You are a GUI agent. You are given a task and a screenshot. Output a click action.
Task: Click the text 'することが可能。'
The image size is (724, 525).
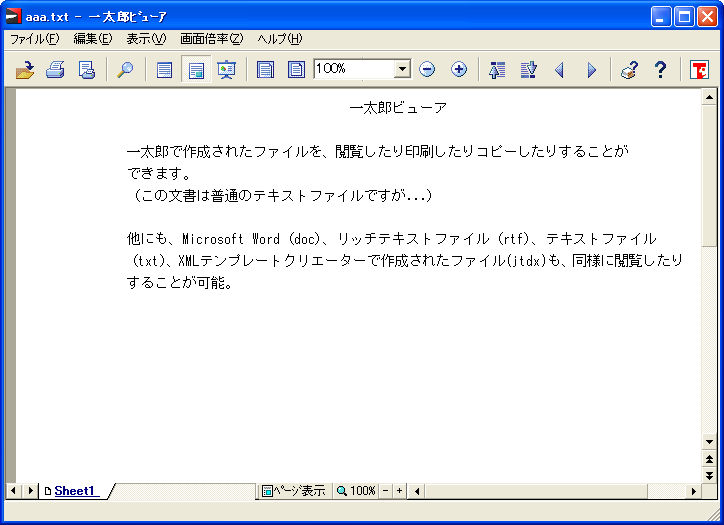[x=180, y=283]
